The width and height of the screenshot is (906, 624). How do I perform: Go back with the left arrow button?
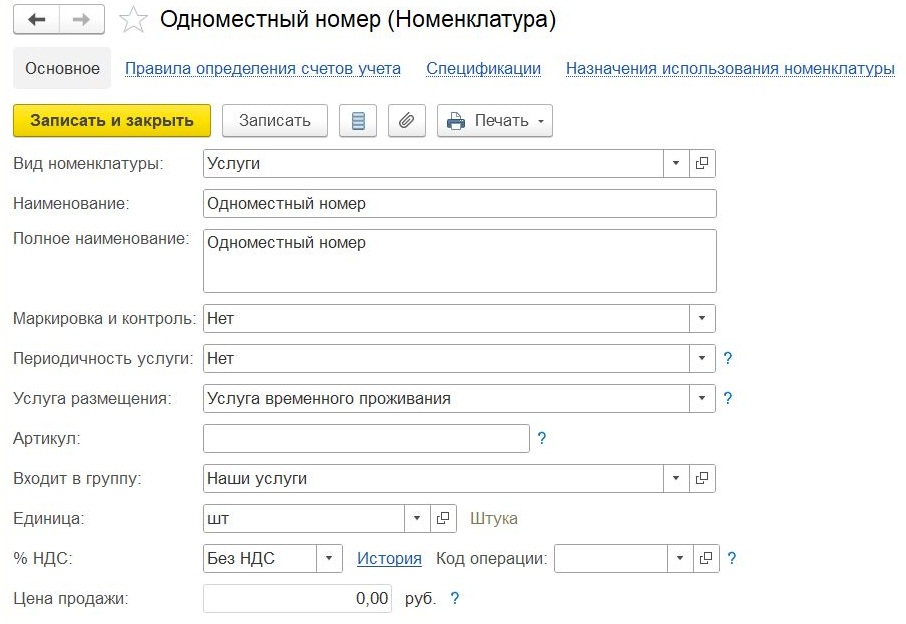36,20
